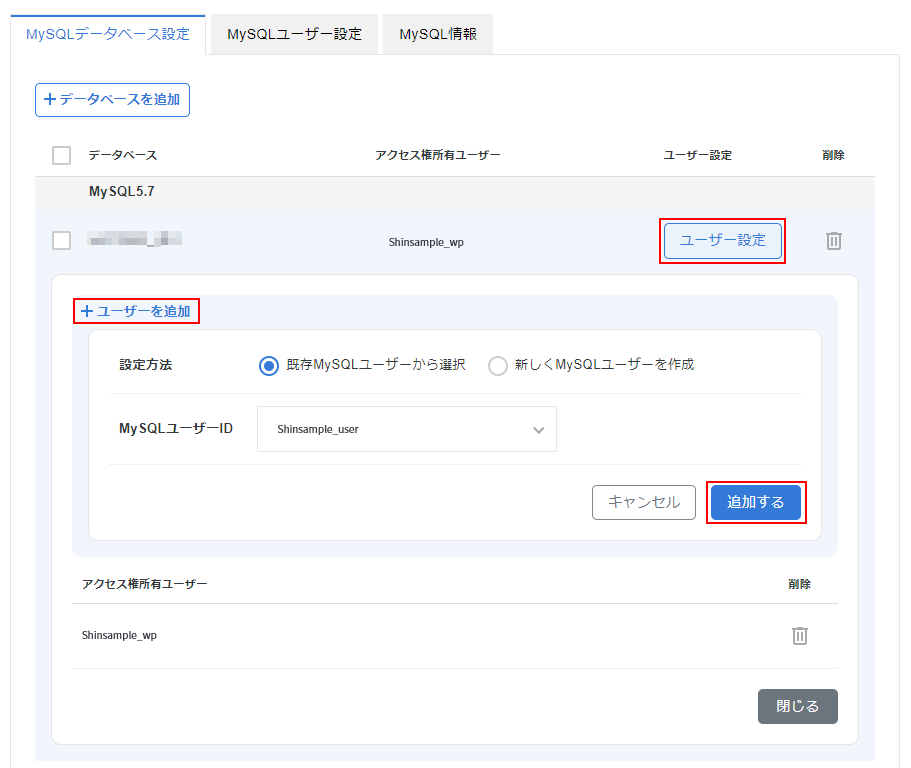Screen dimensions: 911x768
Task: Open the MySQLユーザーID dropdown showing Shinsample_user
Action: (x=406, y=429)
